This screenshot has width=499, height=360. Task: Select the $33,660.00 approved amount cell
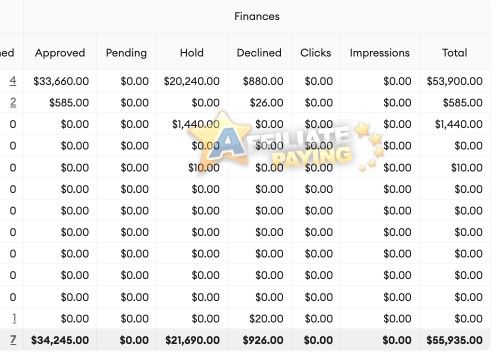61,81
